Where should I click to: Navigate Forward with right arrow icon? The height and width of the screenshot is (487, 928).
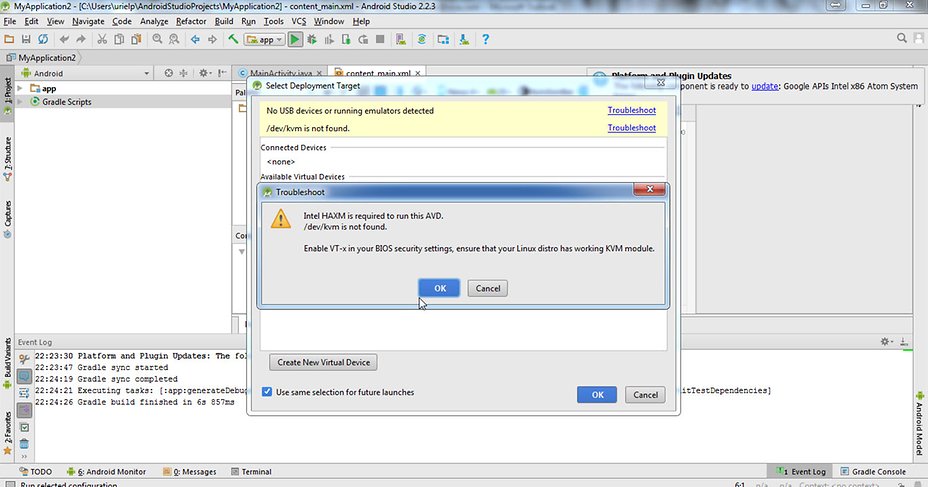(x=212, y=39)
